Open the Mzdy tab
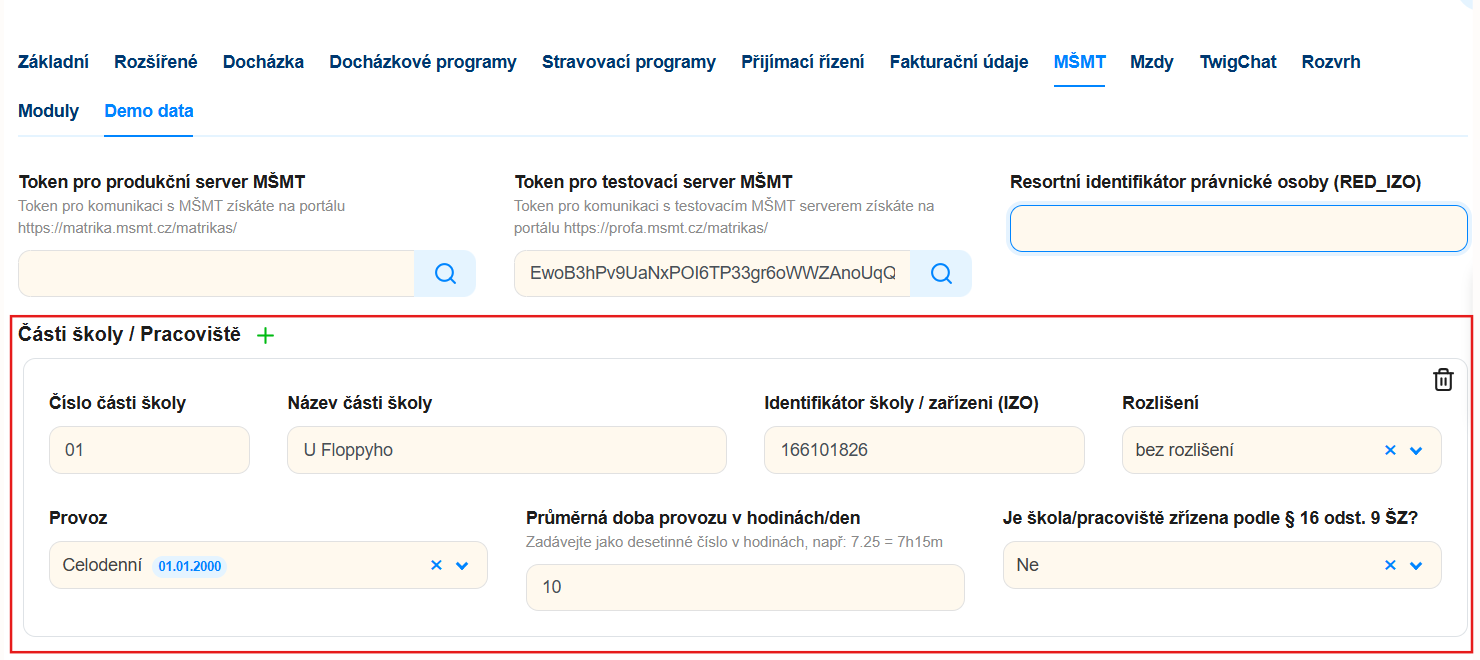This screenshot has height=660, width=1480. (1152, 62)
